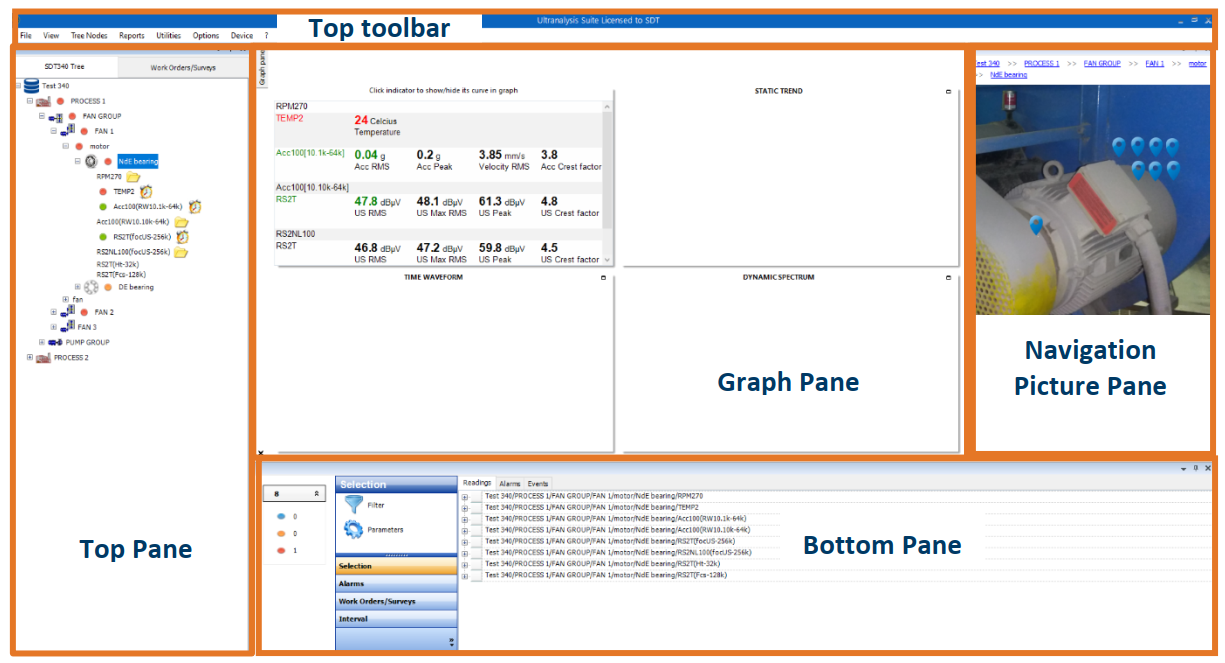The height and width of the screenshot is (663, 1225).
Task: Toggle the TEMP2 curve indicator in graph pane
Action: (x=288, y=117)
